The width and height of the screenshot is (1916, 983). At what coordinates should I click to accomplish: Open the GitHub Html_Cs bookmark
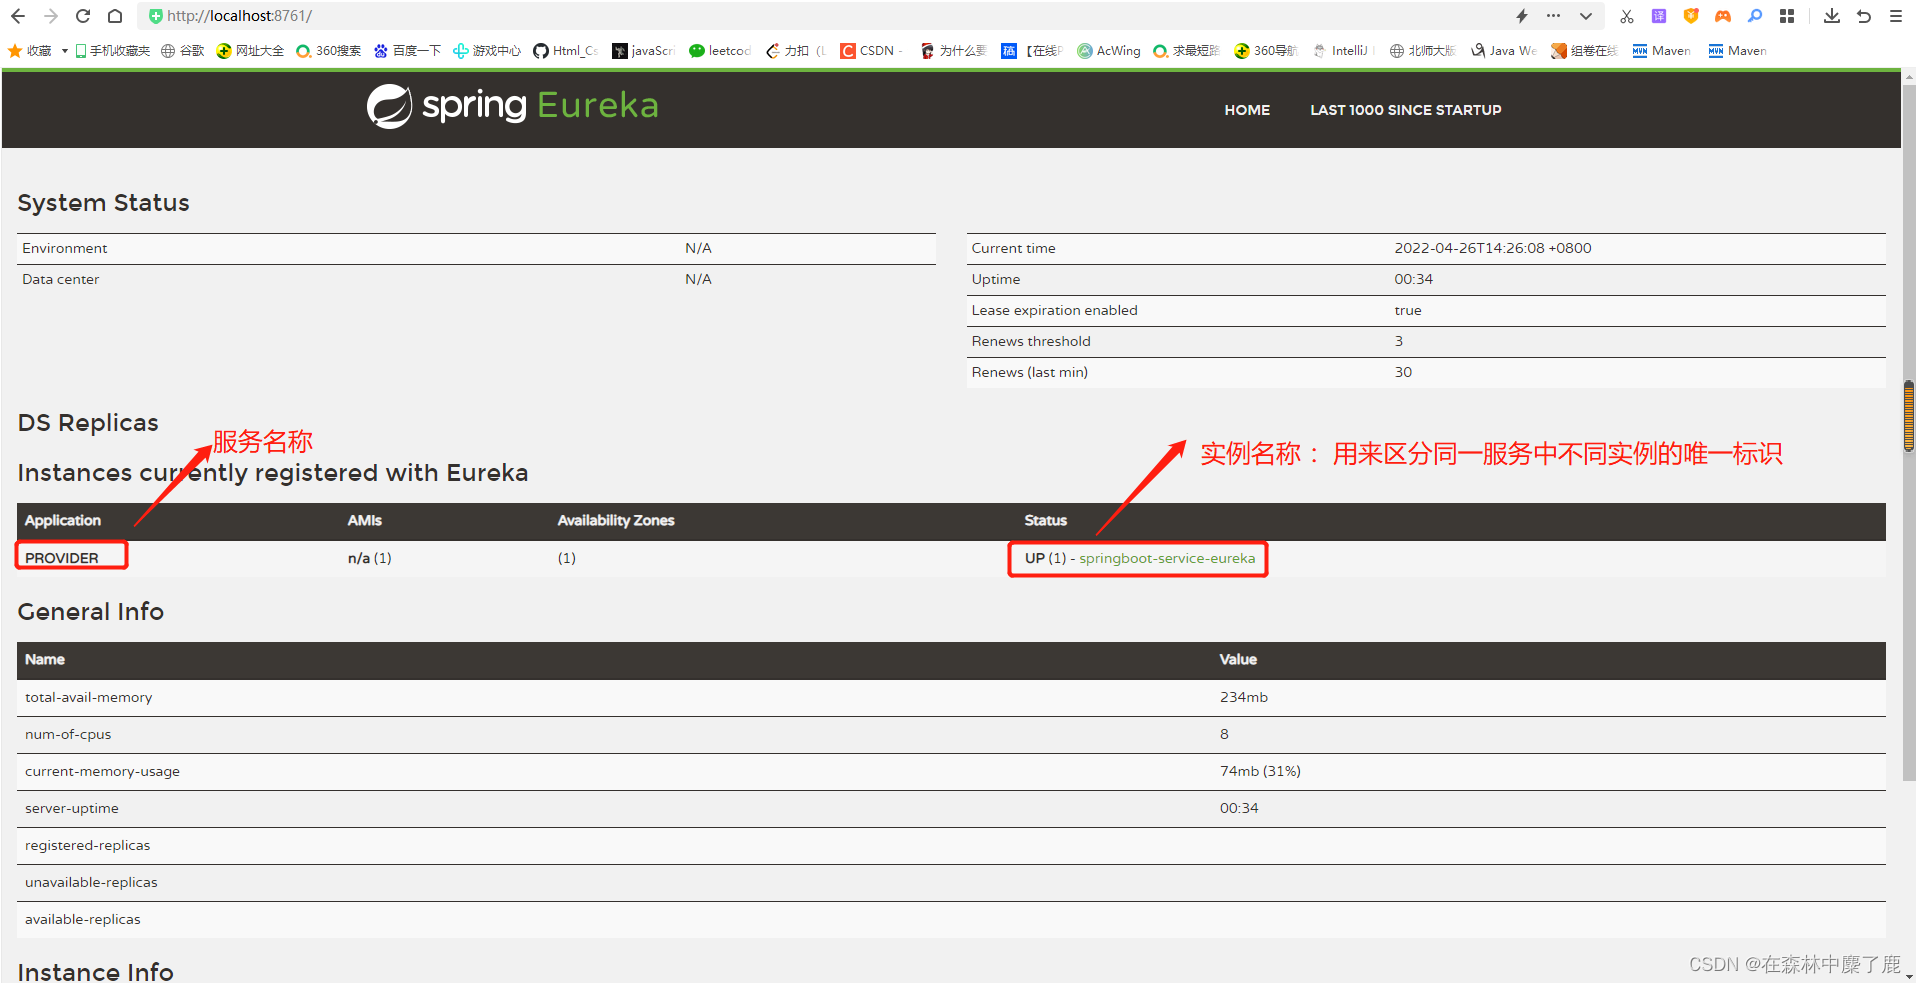pyautogui.click(x=566, y=51)
